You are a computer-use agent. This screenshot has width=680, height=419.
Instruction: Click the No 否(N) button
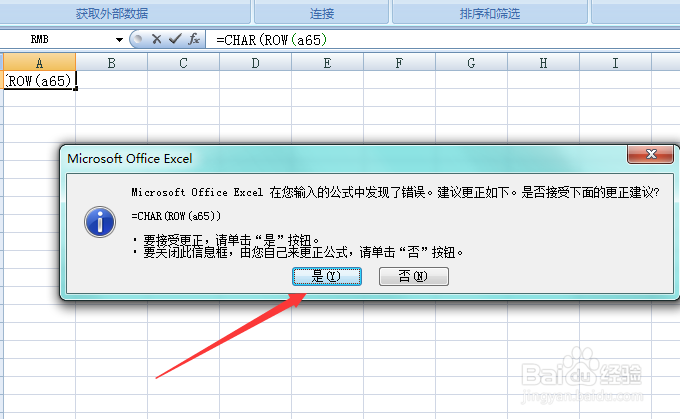pos(414,276)
